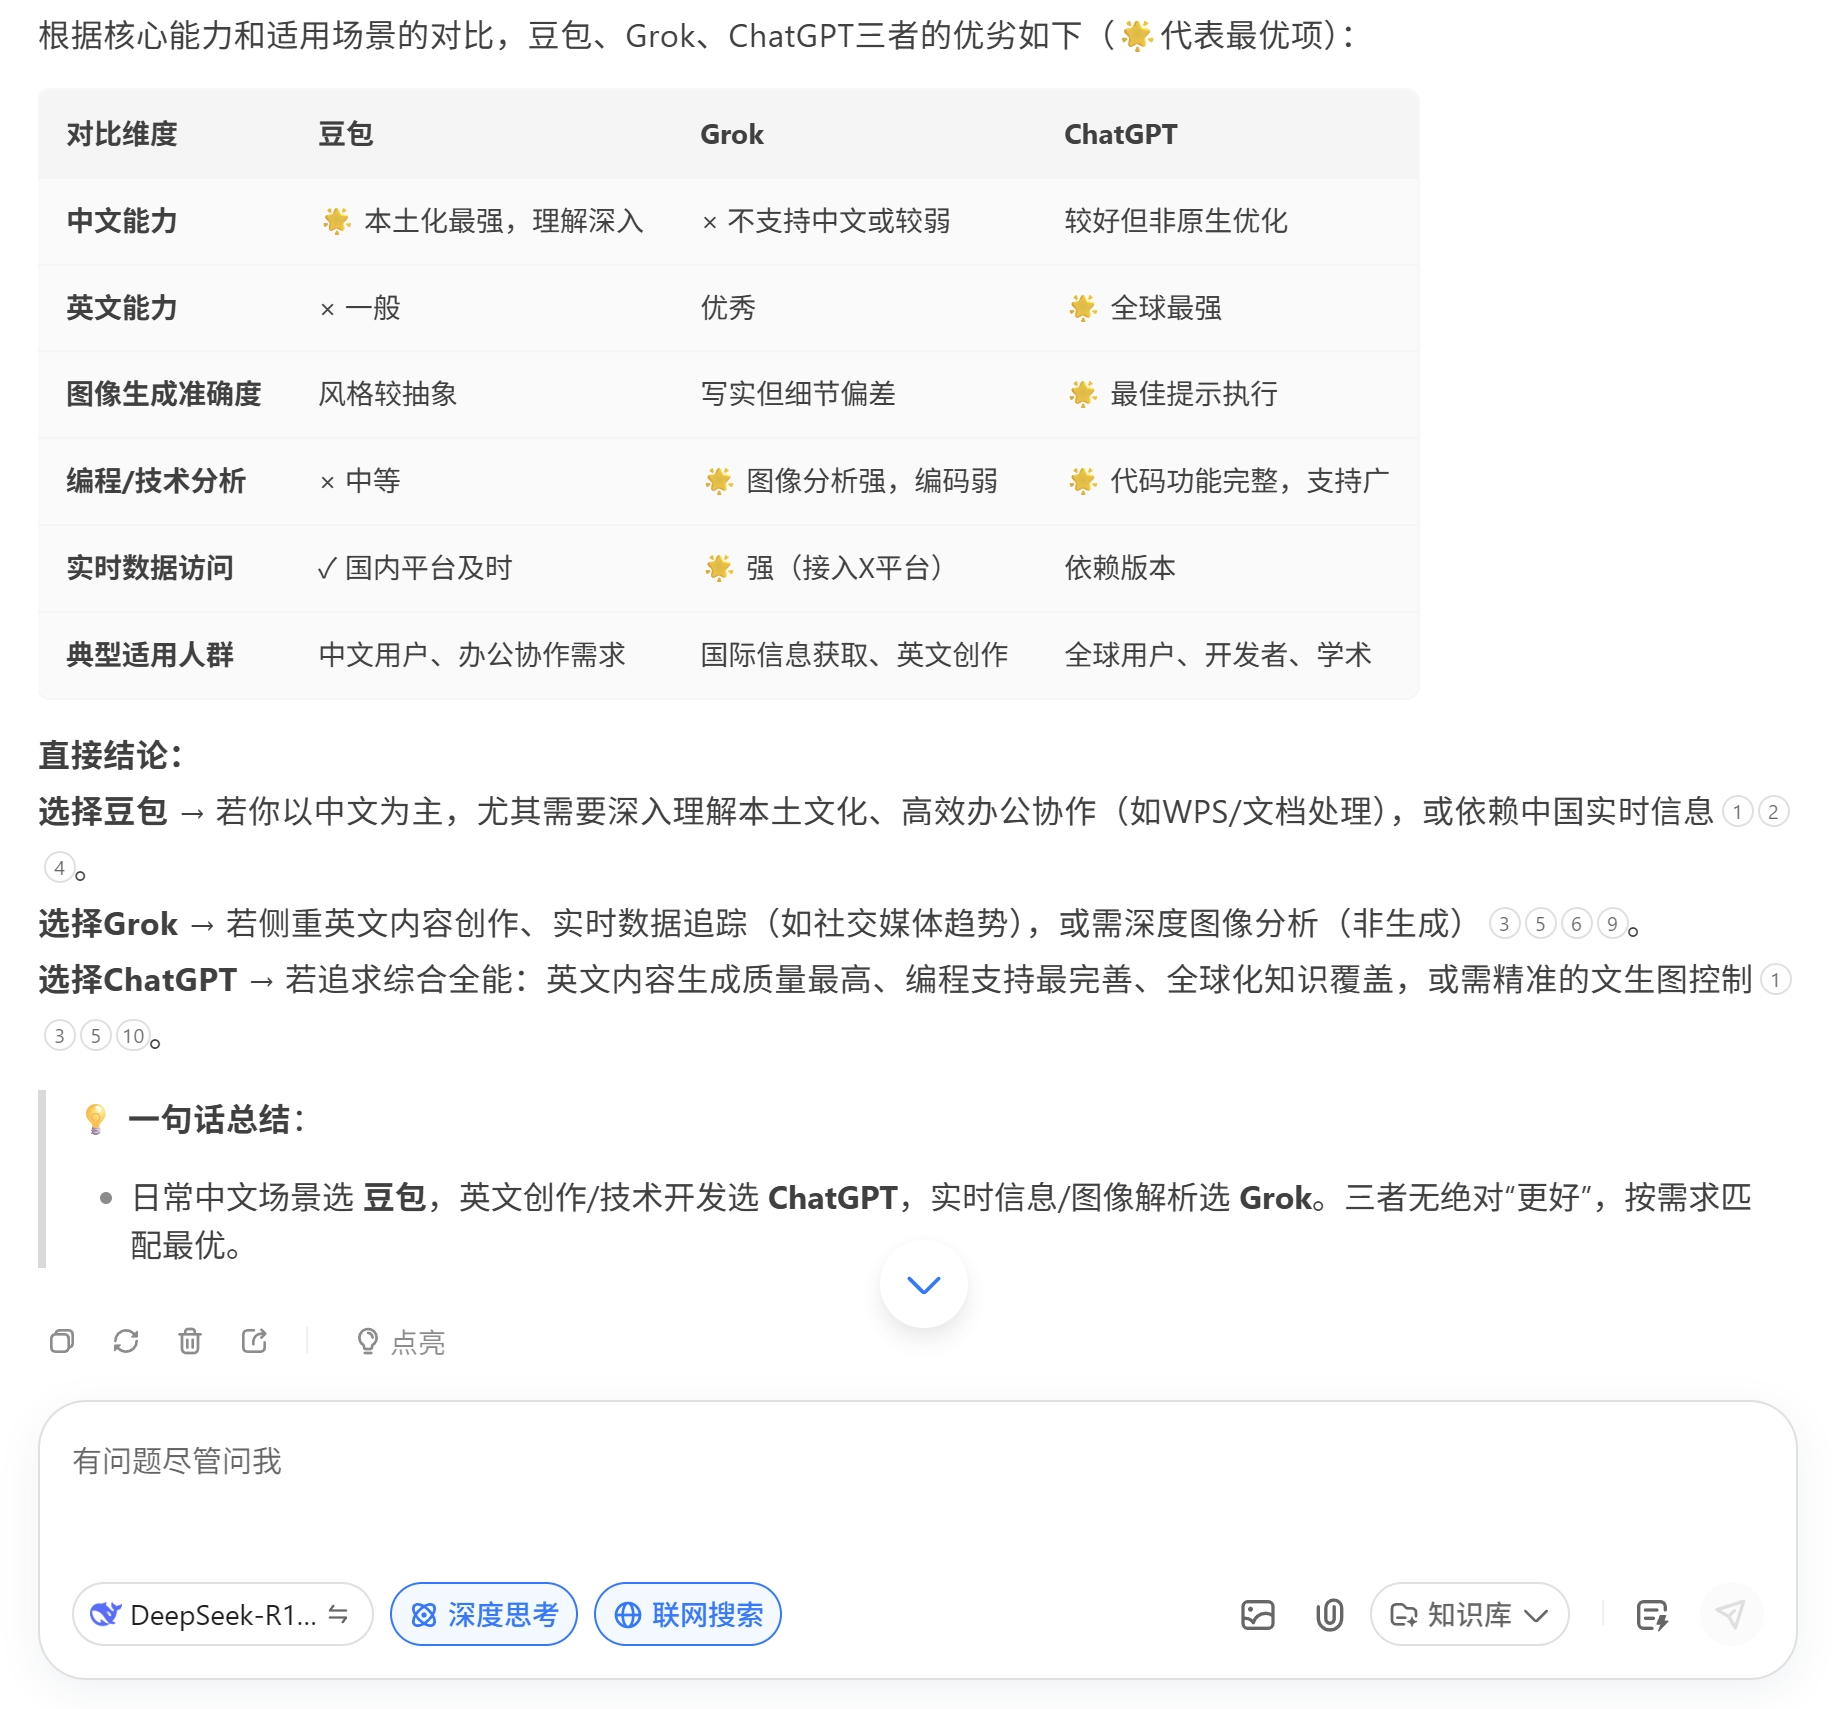Select the 中文能力 row label
This screenshot has height=1709, width=1835.
click(122, 221)
